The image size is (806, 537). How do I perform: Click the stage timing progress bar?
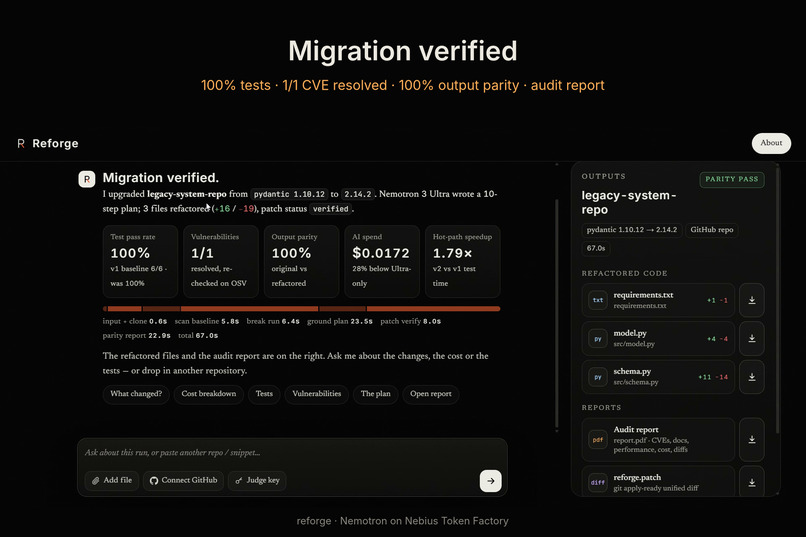click(x=301, y=309)
